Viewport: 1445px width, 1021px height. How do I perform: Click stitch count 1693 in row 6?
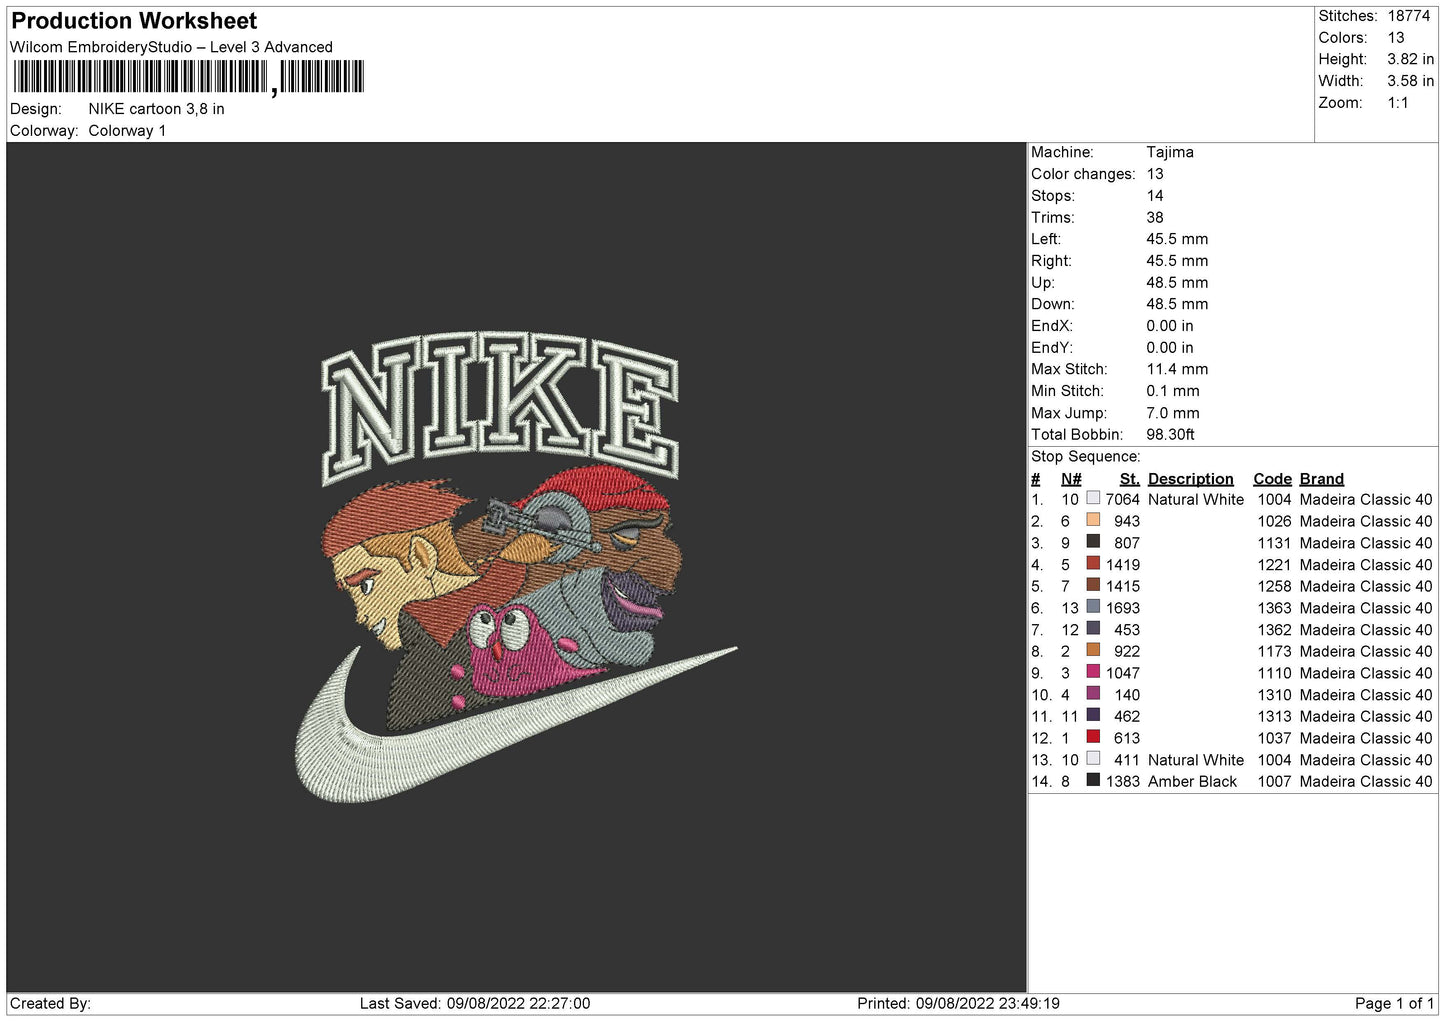click(x=1122, y=608)
